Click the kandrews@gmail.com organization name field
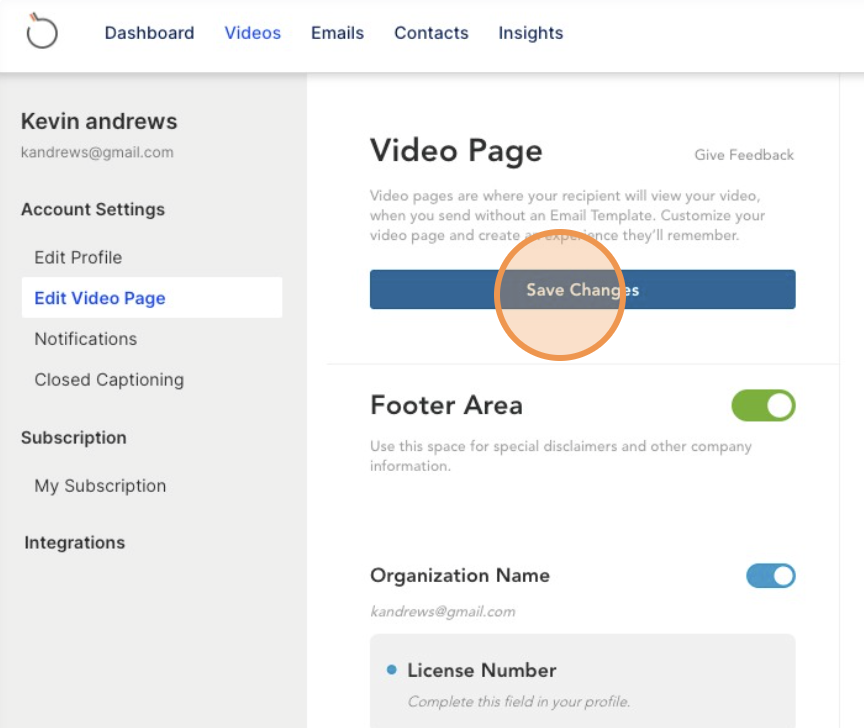Viewport: 864px width, 728px height. 443,611
